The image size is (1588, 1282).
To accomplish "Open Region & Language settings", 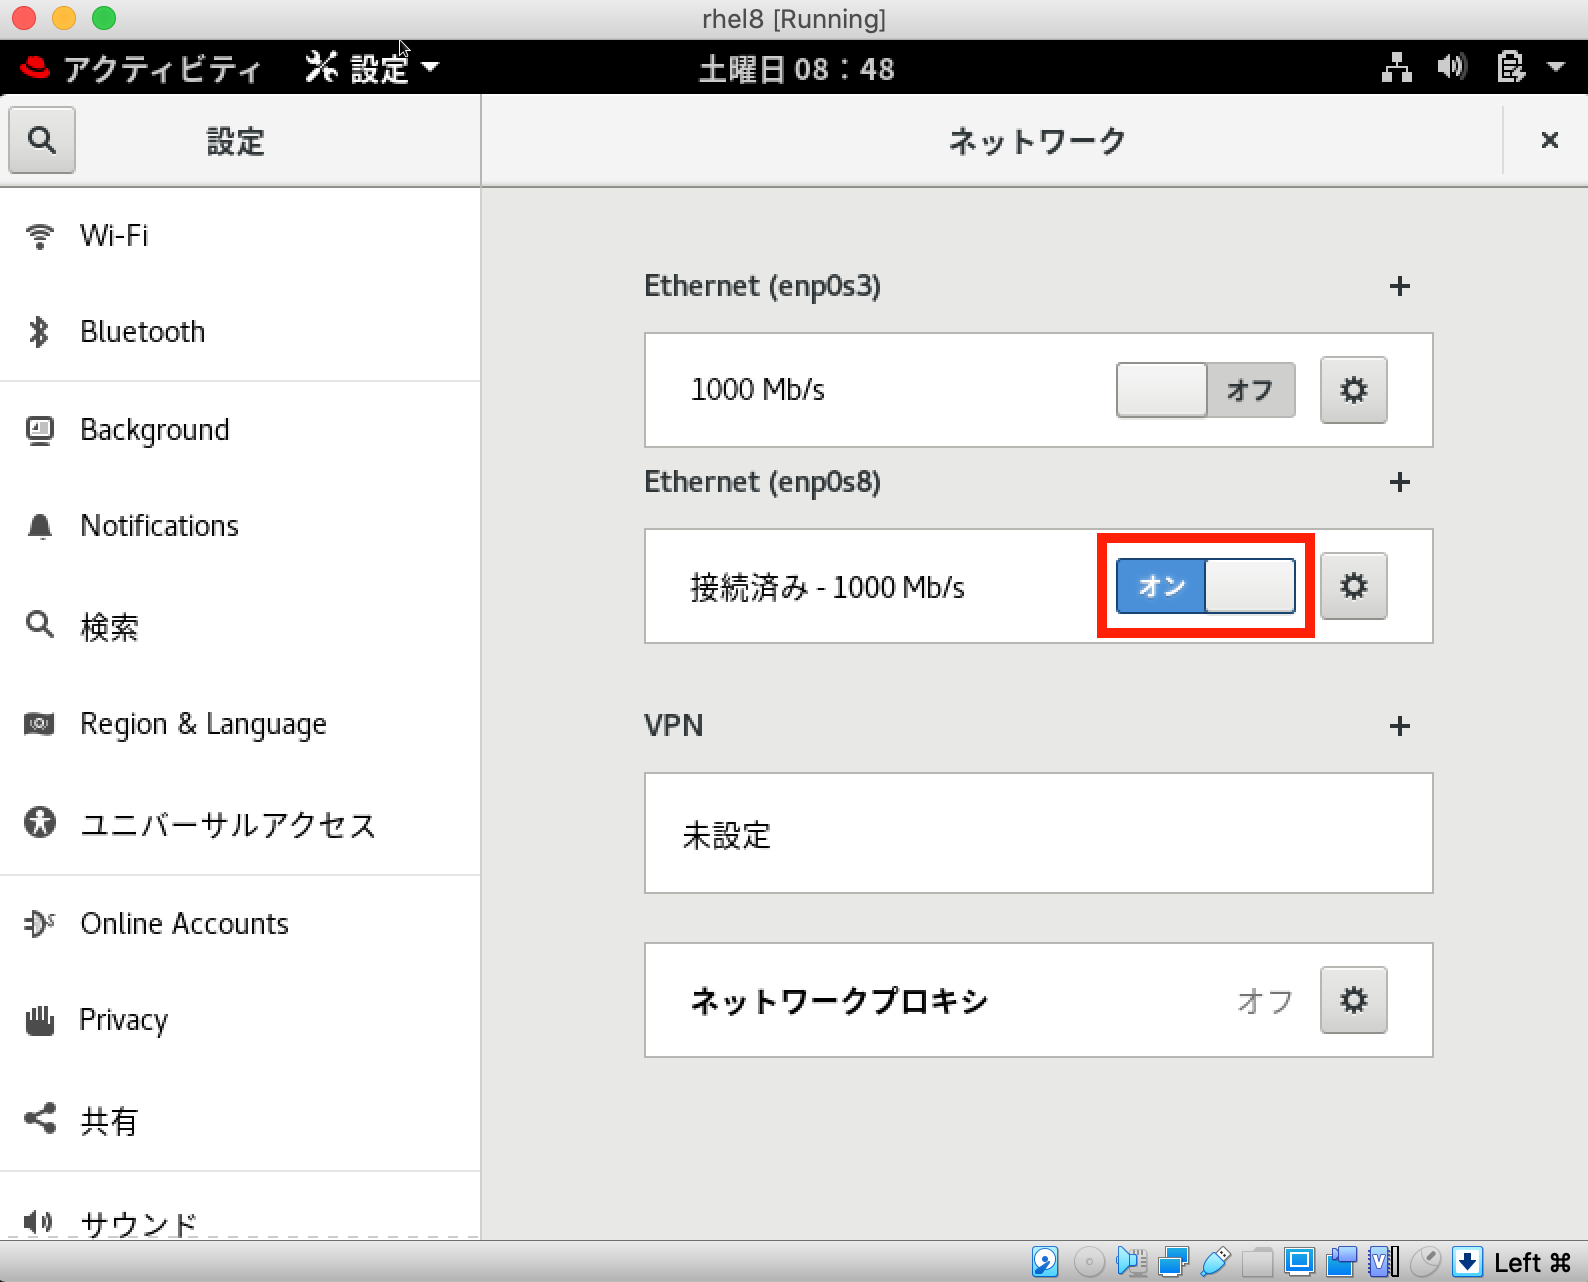I will tap(240, 724).
